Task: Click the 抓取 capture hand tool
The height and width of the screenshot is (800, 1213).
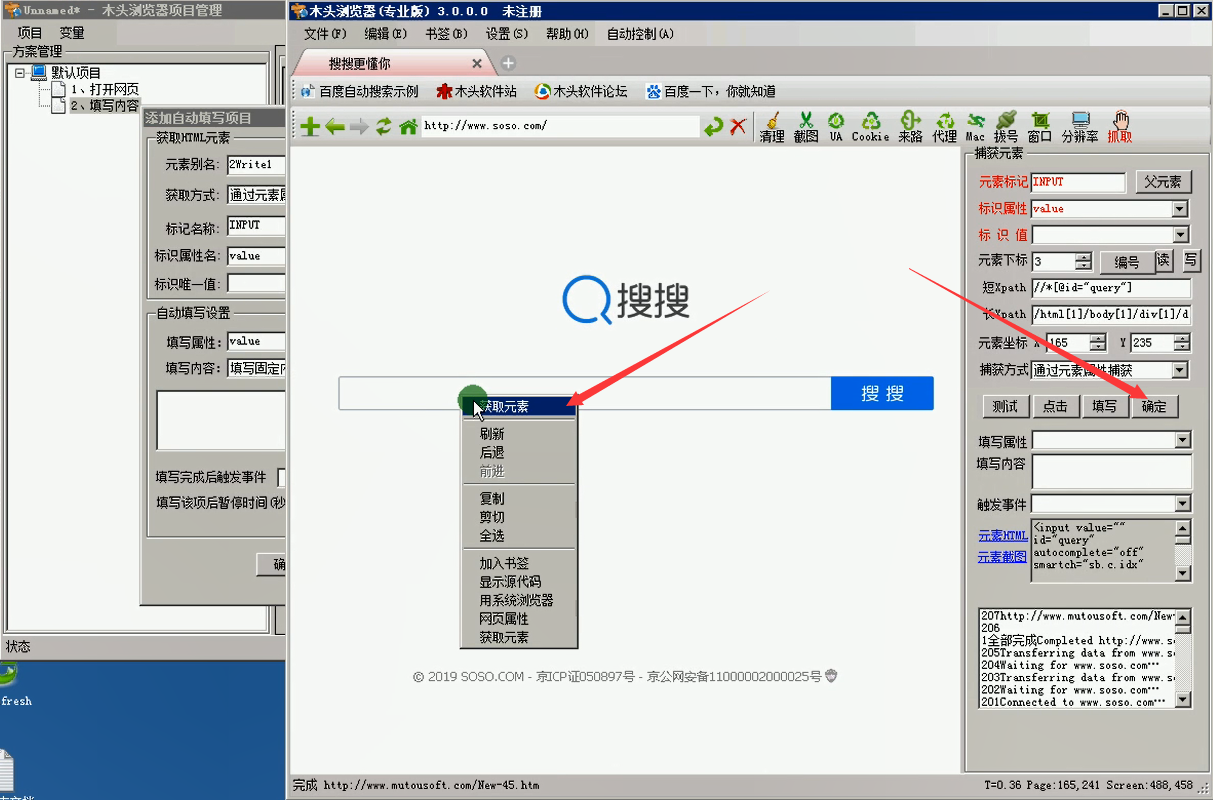Action: point(1120,127)
